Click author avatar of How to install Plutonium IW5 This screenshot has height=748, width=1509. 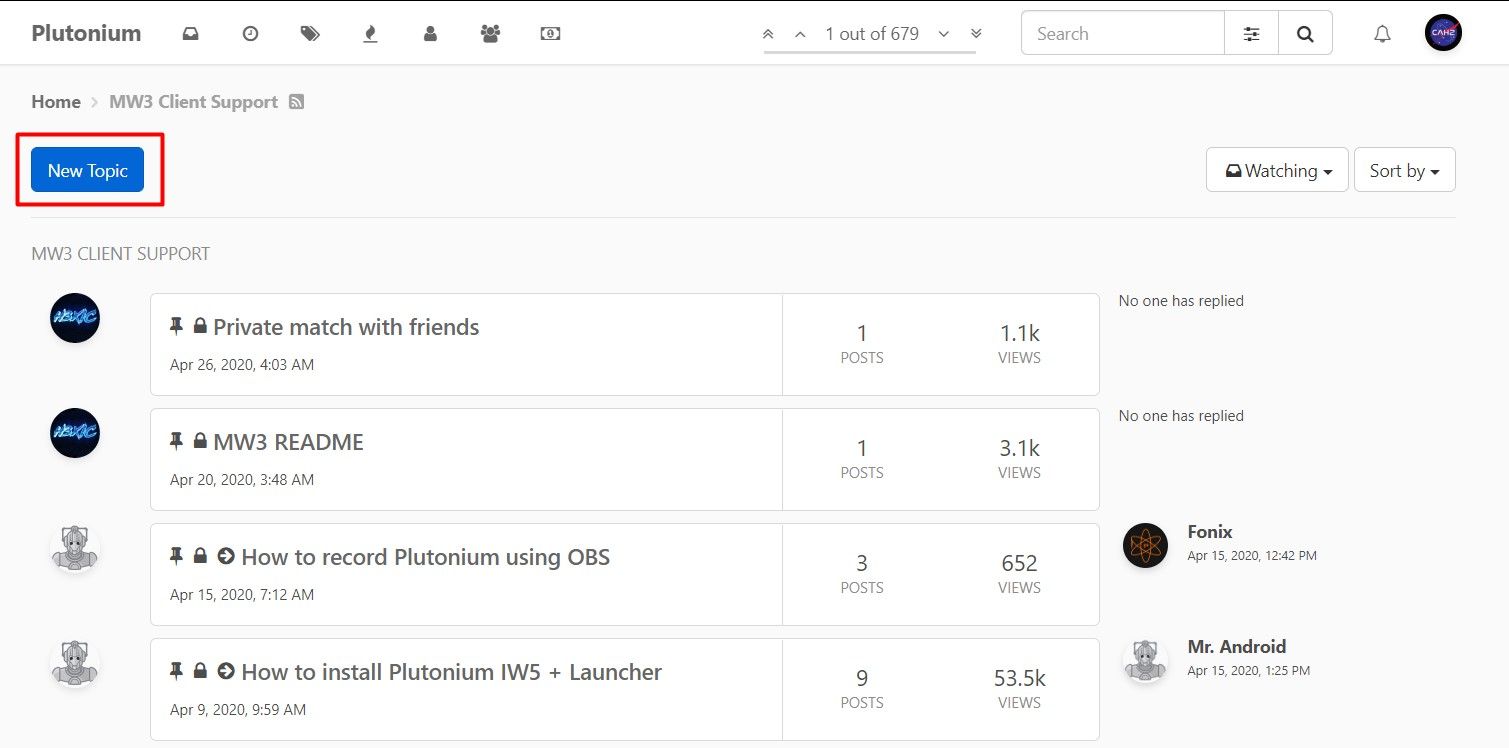point(75,663)
